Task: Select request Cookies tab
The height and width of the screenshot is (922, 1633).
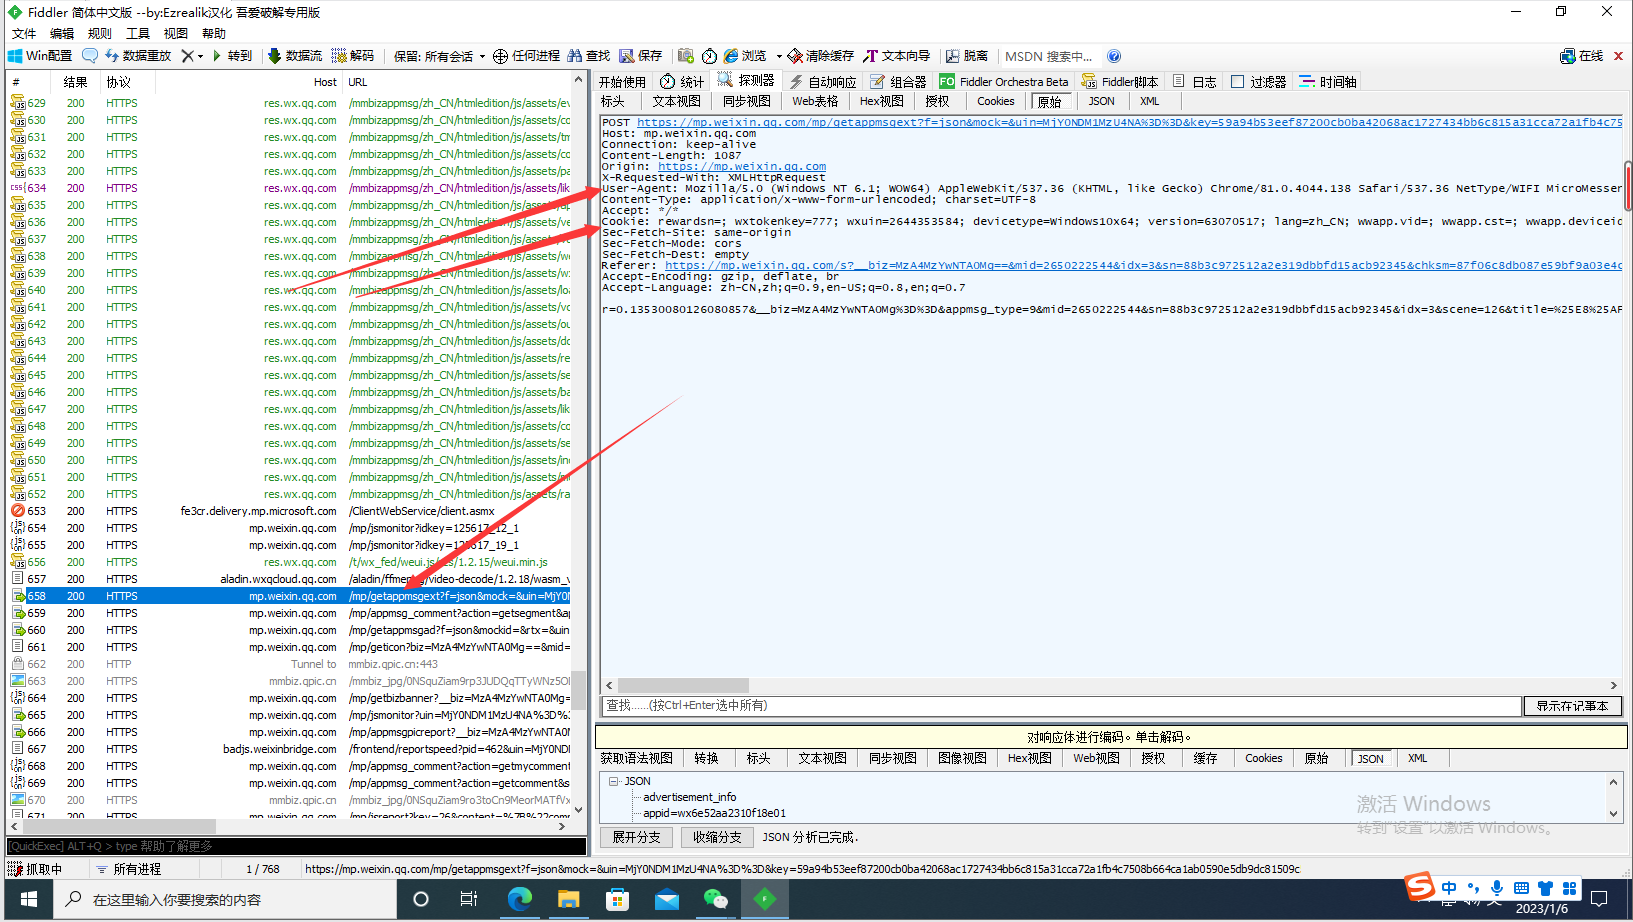Action: [995, 101]
